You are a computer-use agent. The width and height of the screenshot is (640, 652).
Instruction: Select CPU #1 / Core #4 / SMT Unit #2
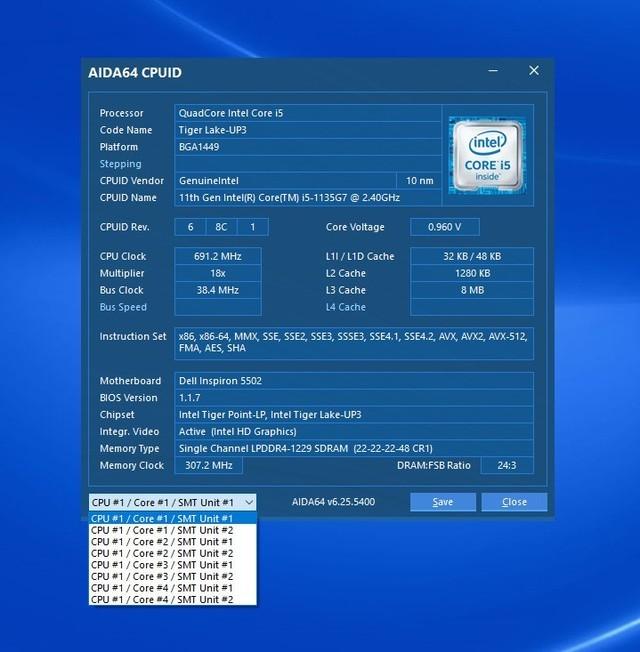click(x=173, y=600)
